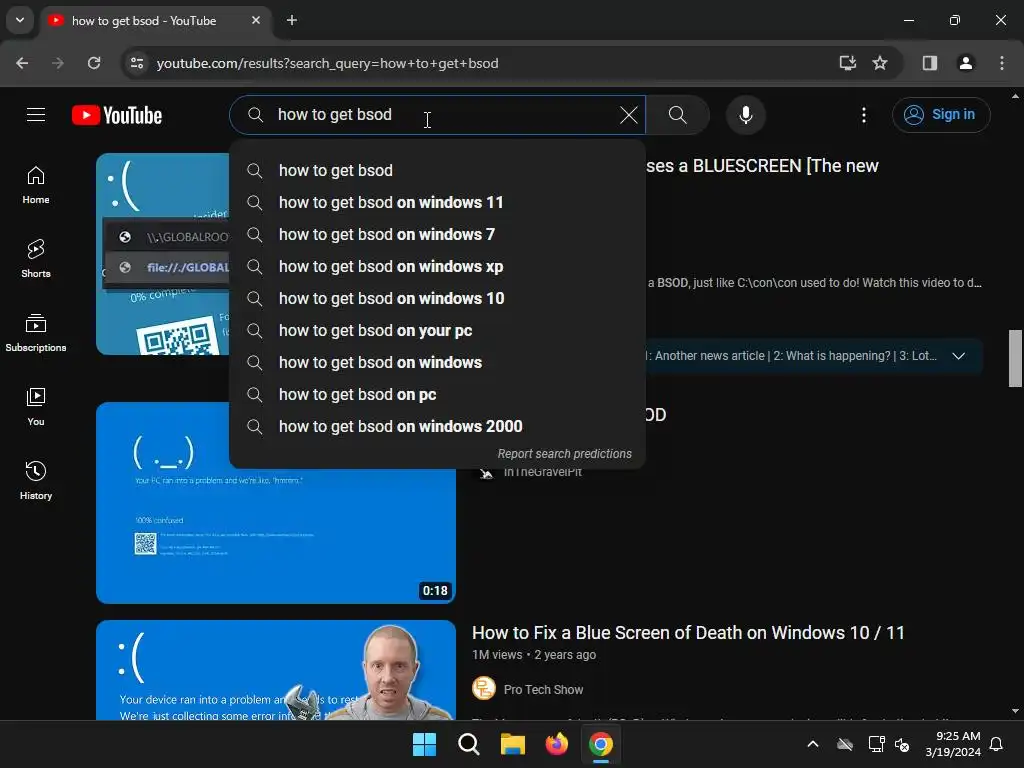Open the Chrome profile icon

tap(966, 63)
